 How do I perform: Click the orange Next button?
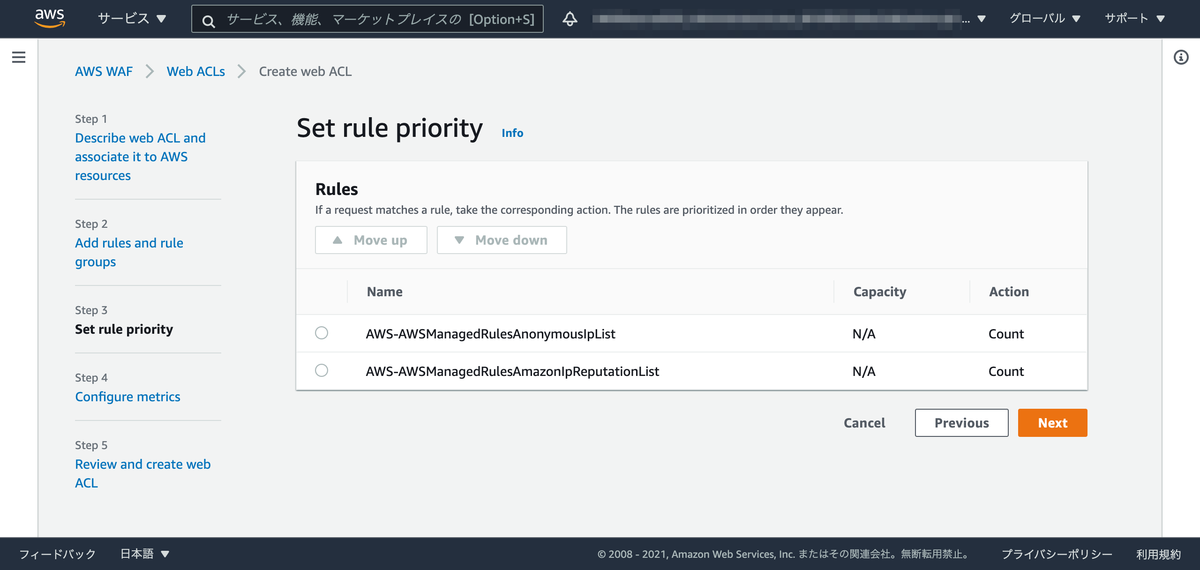tap(1052, 423)
